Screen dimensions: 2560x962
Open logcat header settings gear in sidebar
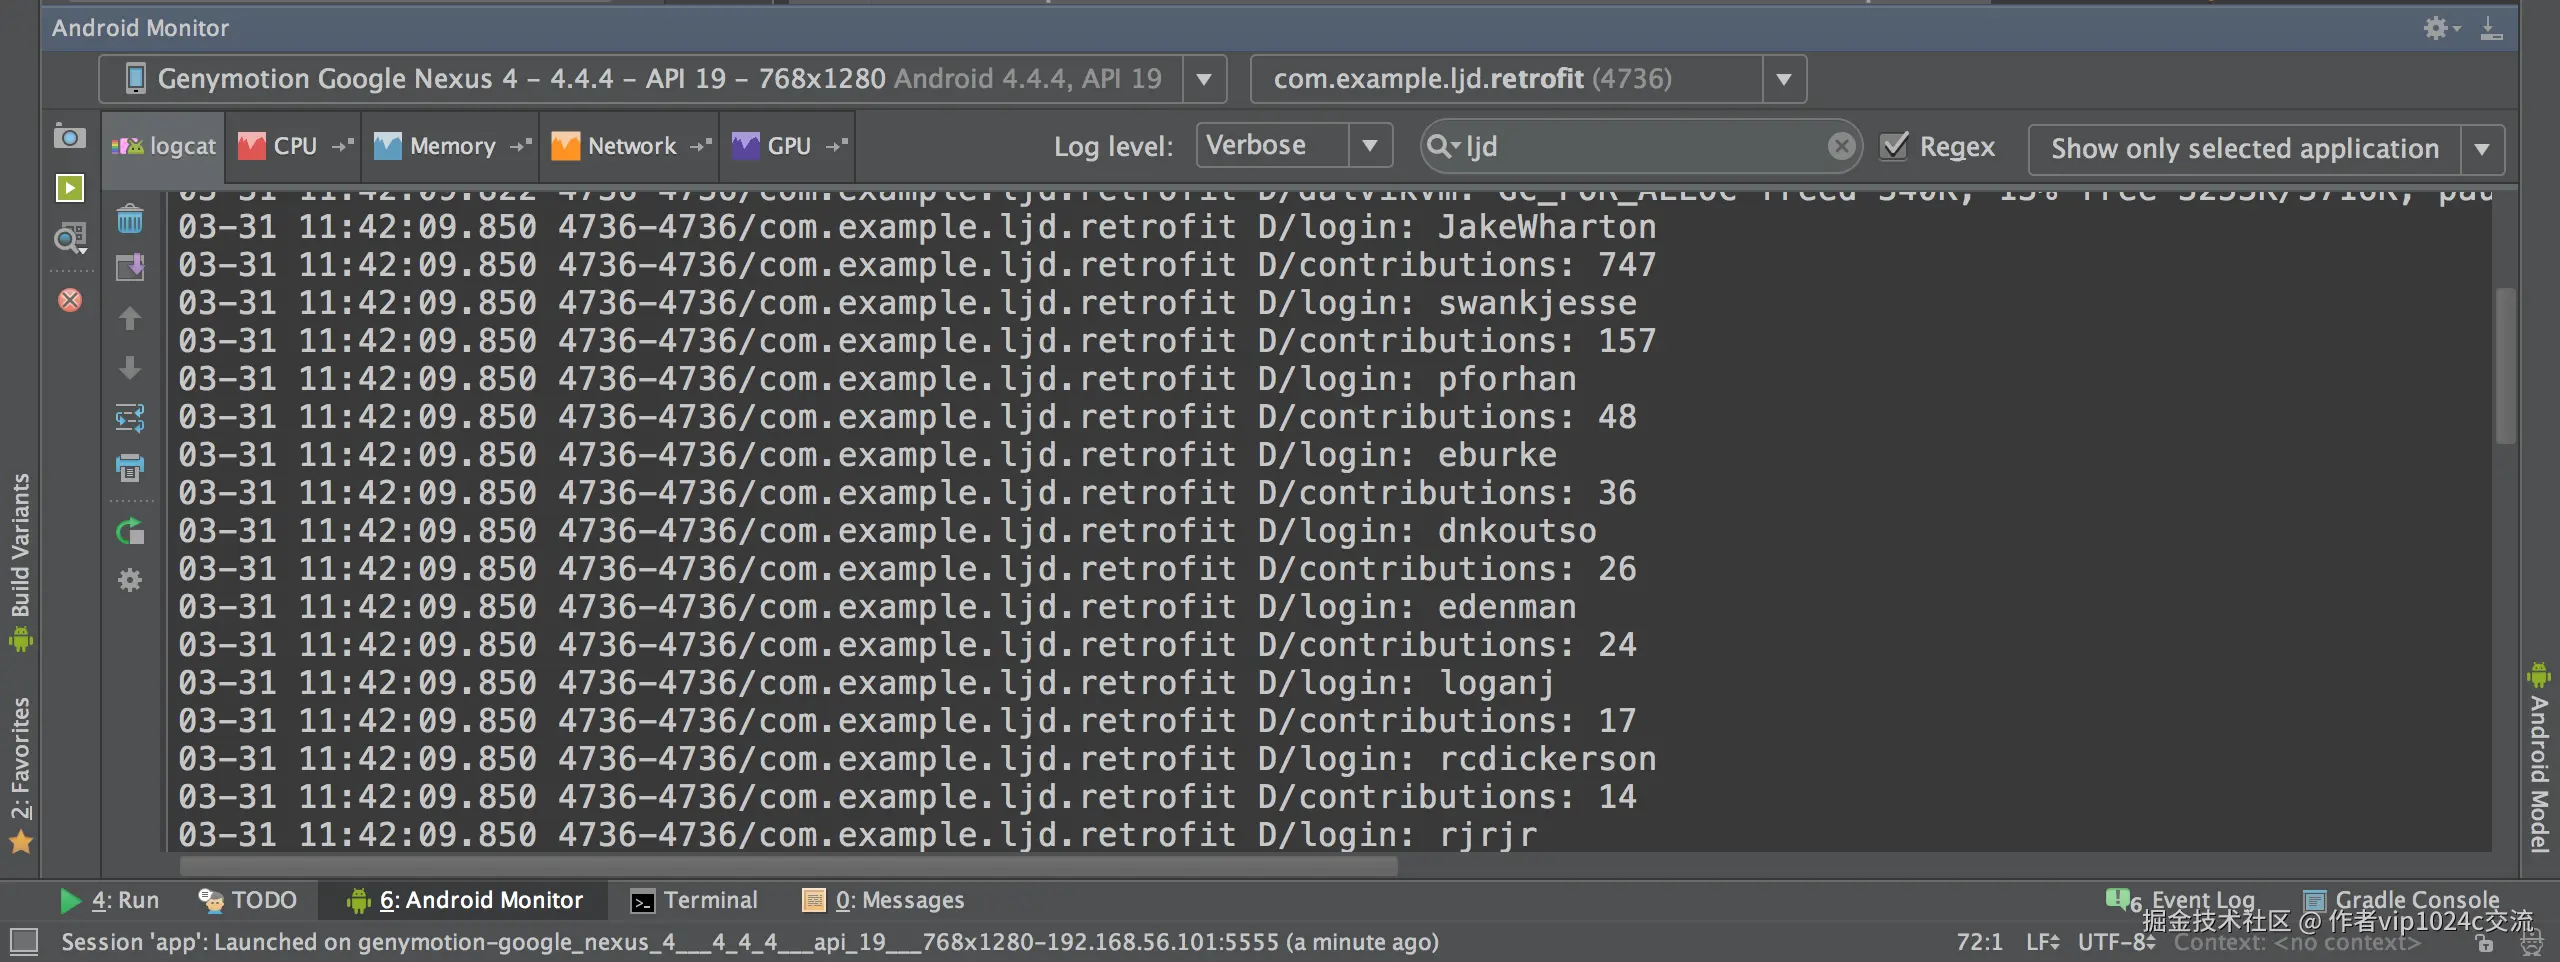(130, 580)
